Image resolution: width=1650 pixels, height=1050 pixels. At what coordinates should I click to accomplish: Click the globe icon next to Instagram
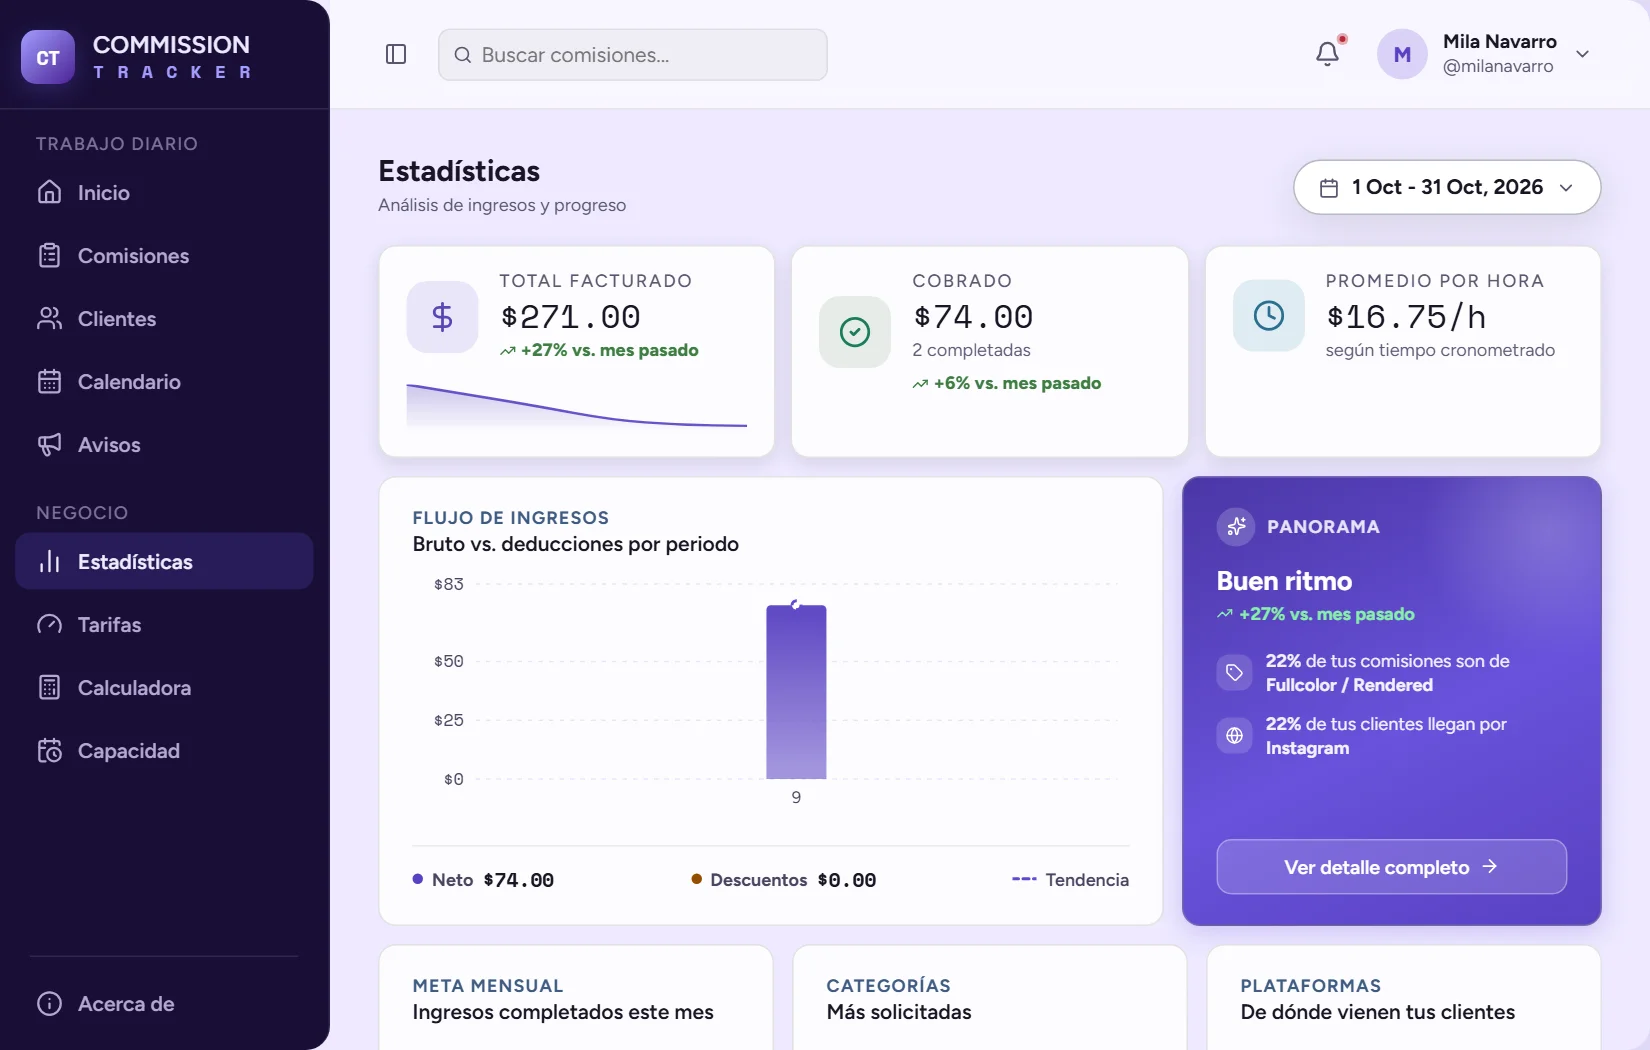pos(1235,736)
